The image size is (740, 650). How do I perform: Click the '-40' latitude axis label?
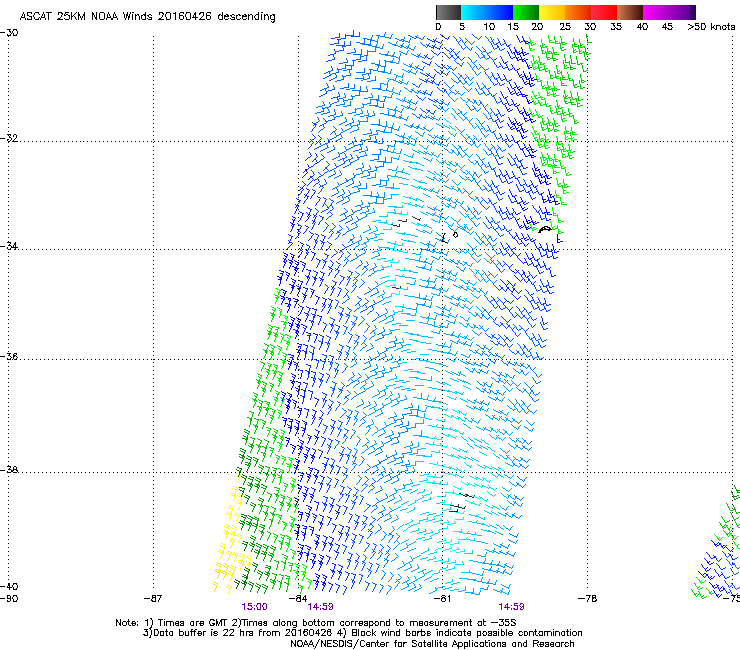[9, 586]
